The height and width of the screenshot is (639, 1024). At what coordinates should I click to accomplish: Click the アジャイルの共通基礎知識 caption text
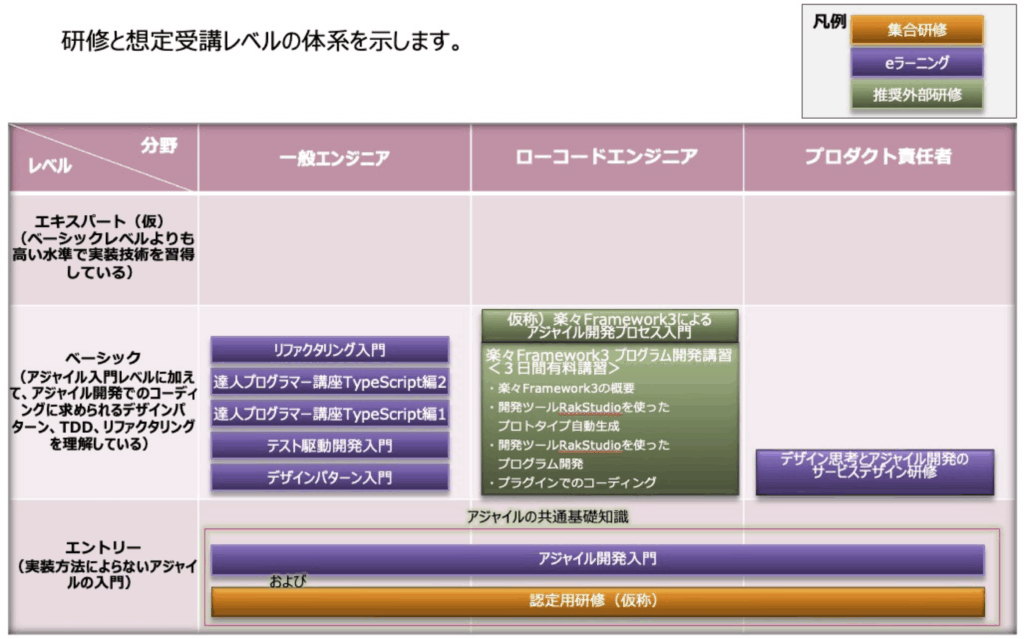click(548, 517)
